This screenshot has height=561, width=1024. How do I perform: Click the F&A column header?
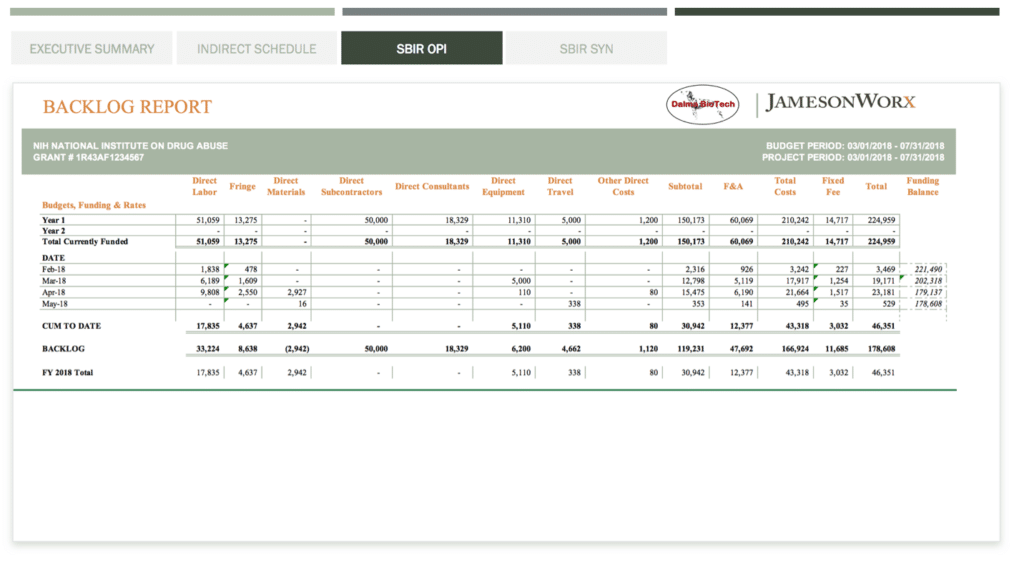coord(733,186)
